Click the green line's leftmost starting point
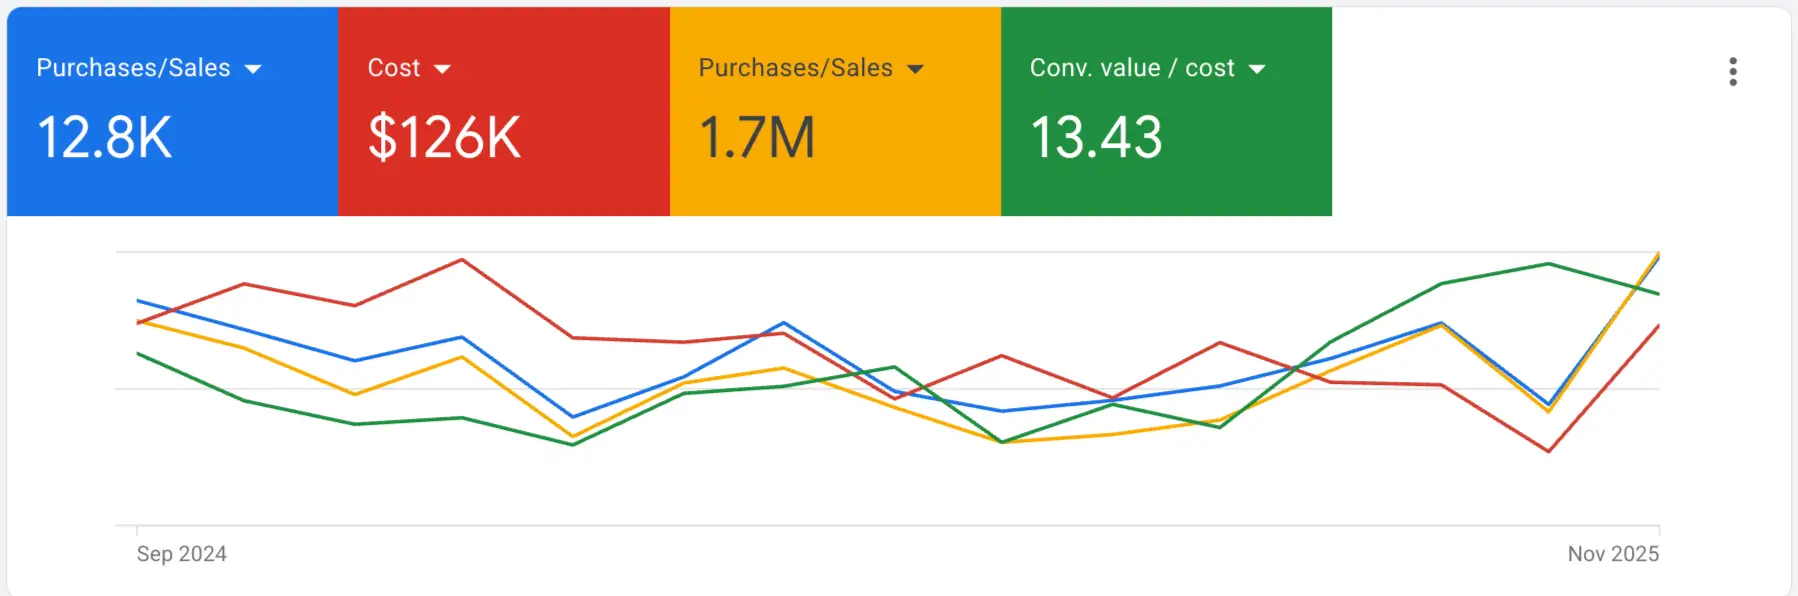1798x596 pixels. coord(138,354)
